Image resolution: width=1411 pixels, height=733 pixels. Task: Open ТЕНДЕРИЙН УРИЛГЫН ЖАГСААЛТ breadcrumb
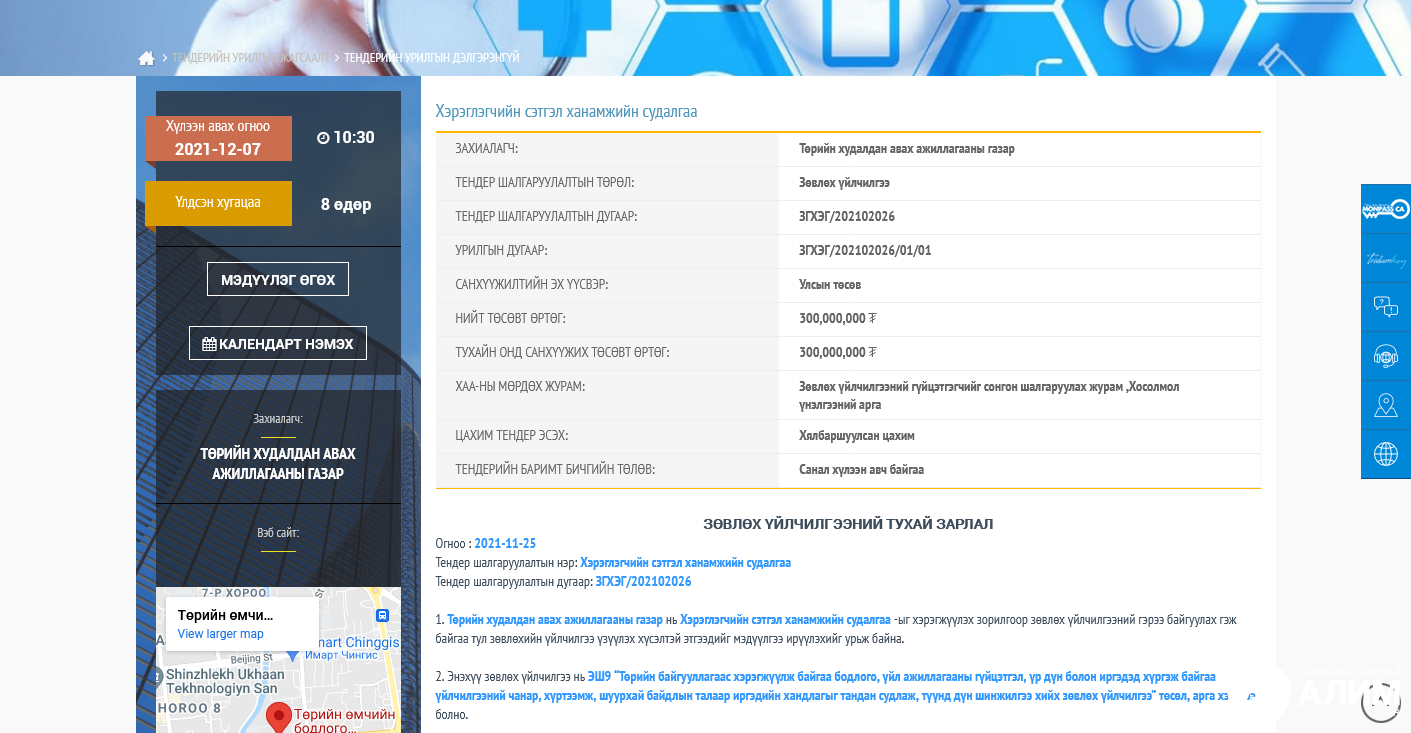click(250, 58)
